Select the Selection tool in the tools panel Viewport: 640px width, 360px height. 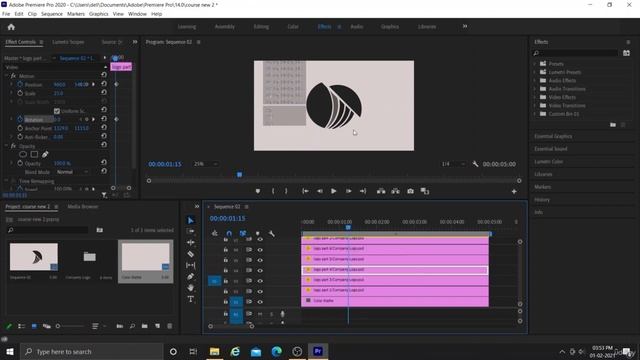coord(191,220)
